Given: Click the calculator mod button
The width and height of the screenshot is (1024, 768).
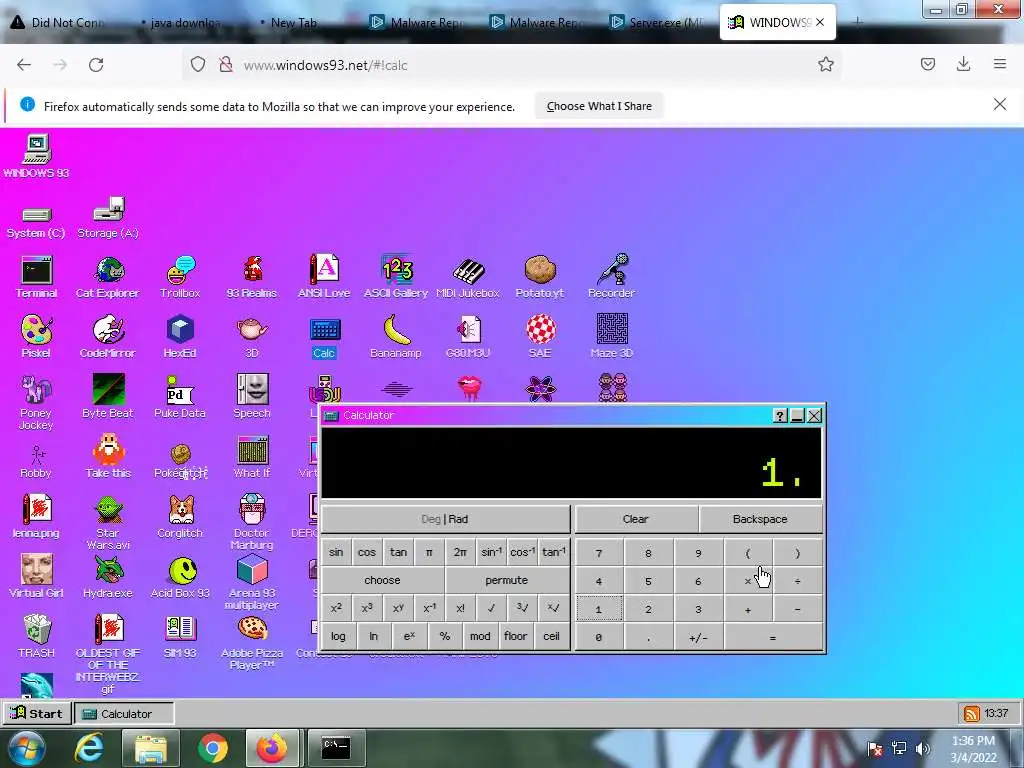Looking at the screenshot, I should point(480,636).
